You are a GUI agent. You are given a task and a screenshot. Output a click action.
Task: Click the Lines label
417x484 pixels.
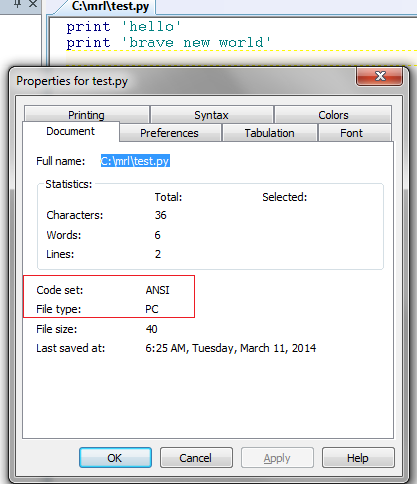tap(60, 254)
